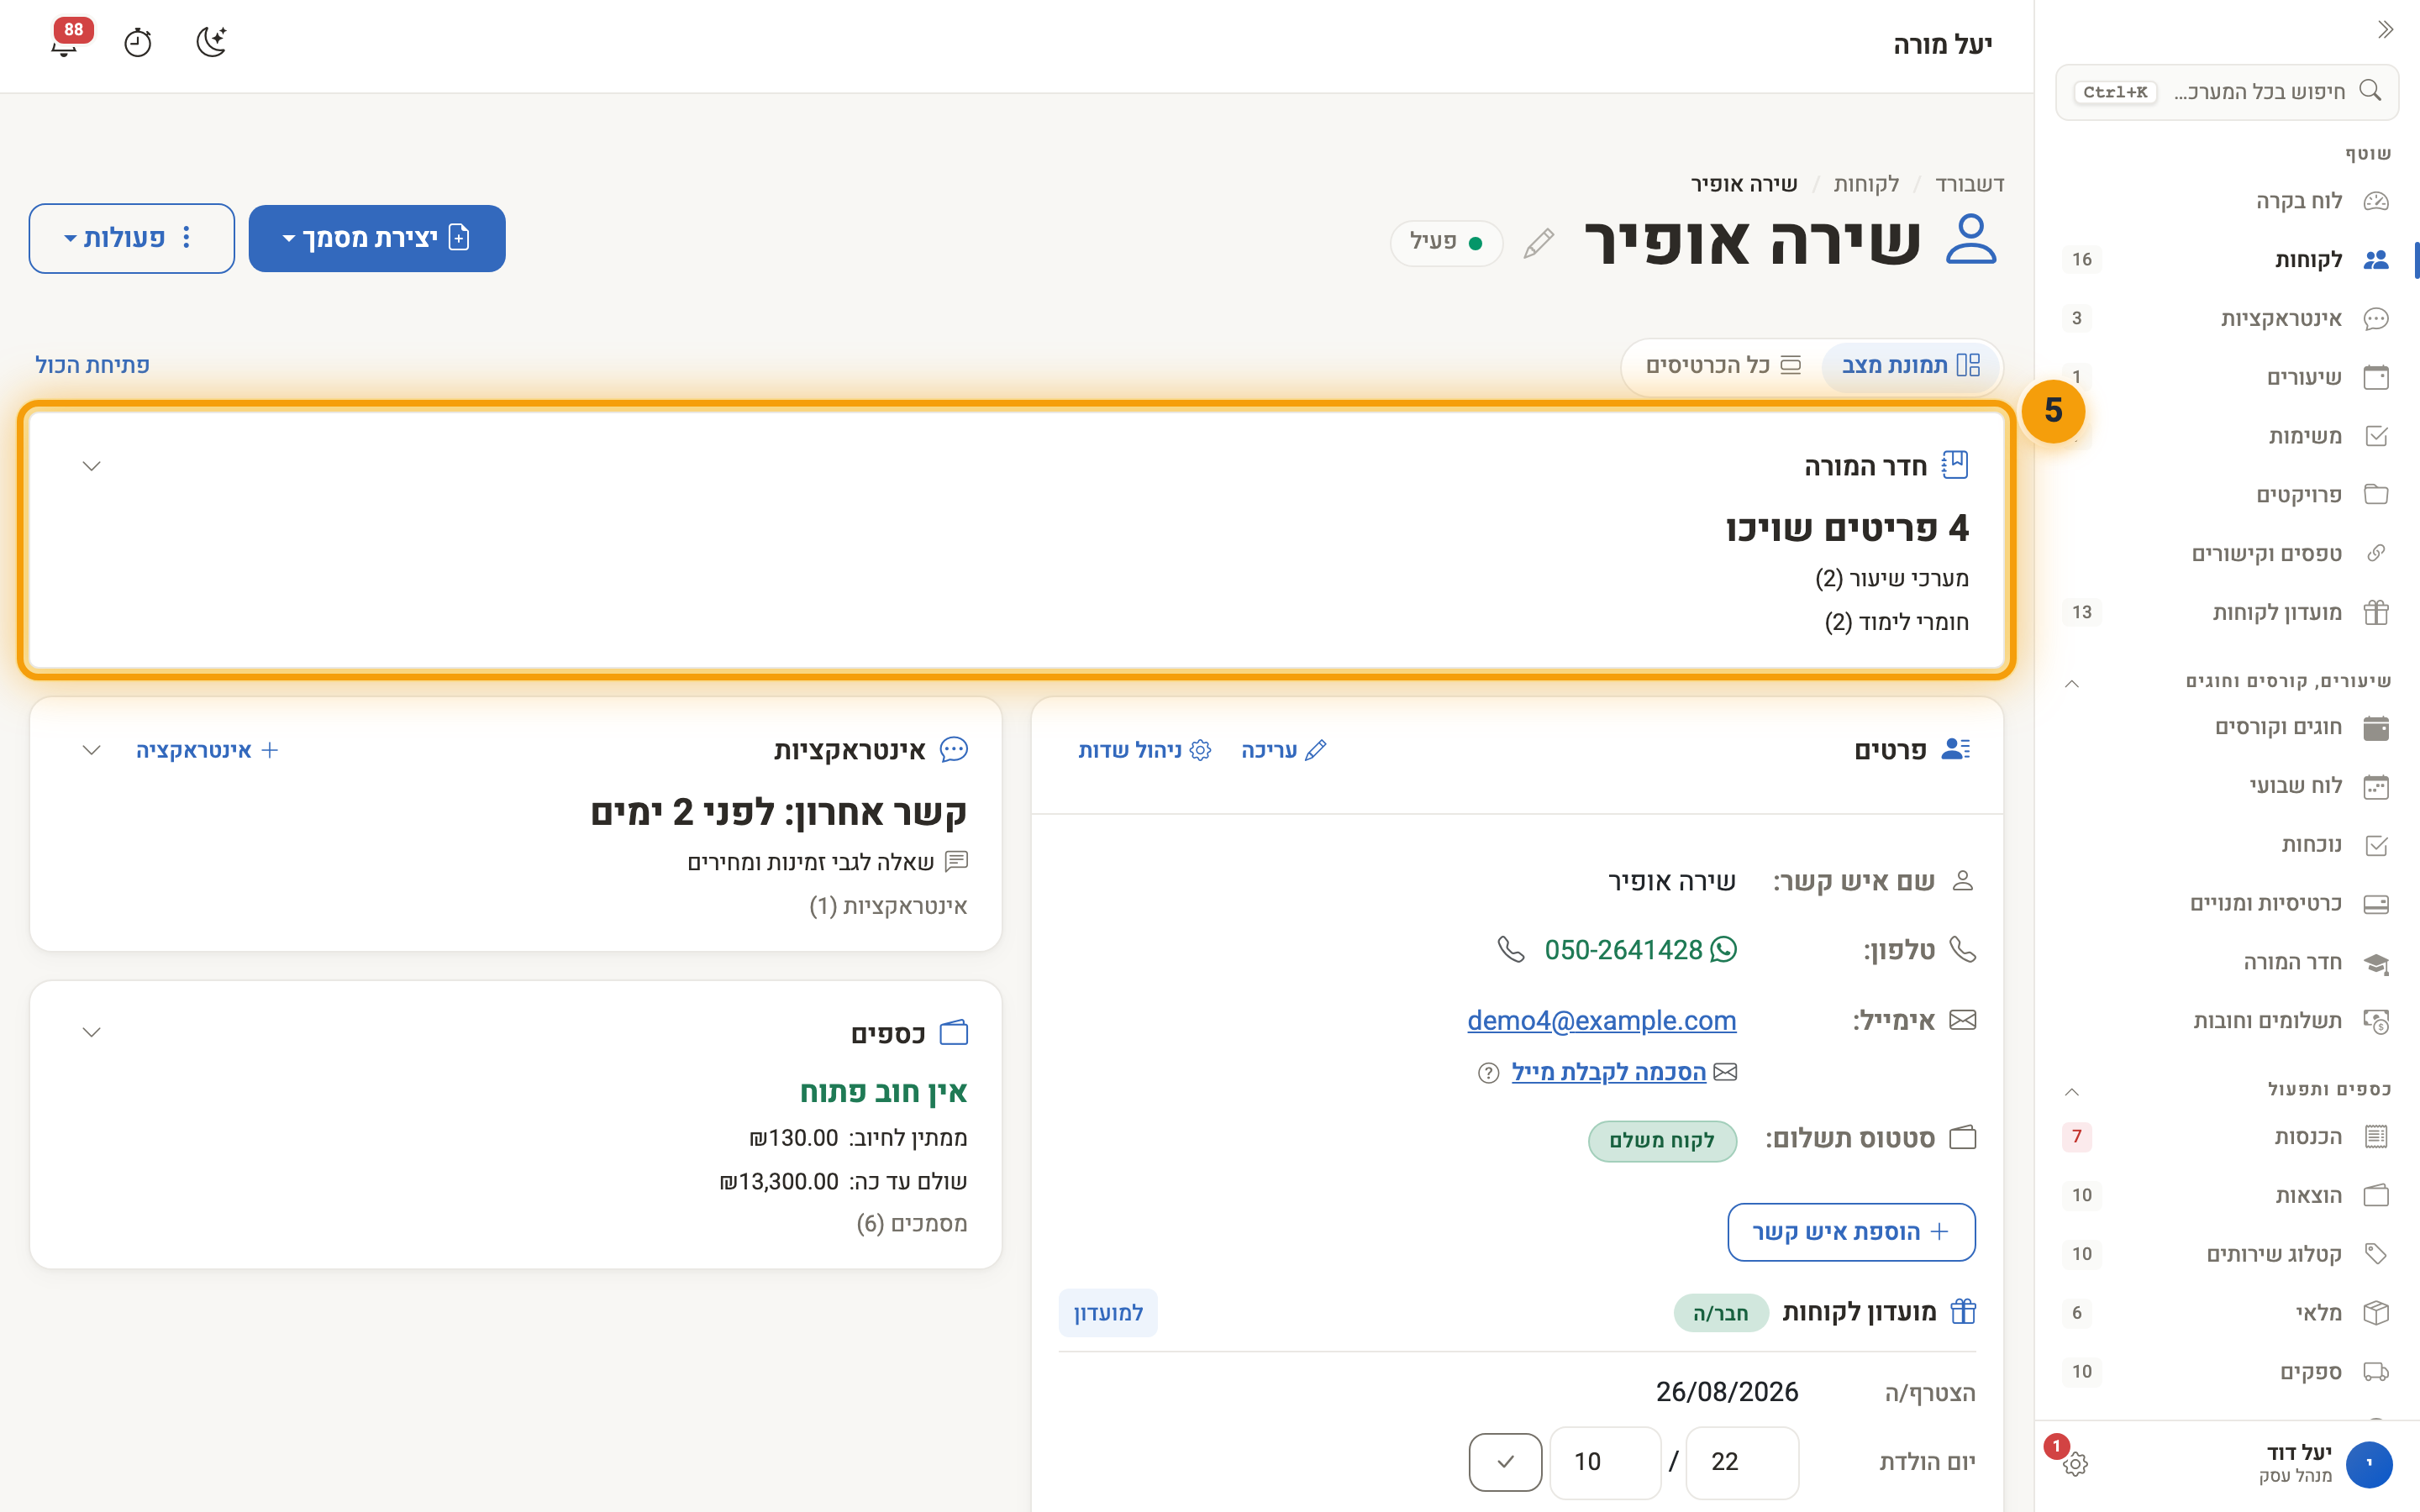Collapse the שיעורים, קורסים וחוגים sidebar section

pos(2072,683)
